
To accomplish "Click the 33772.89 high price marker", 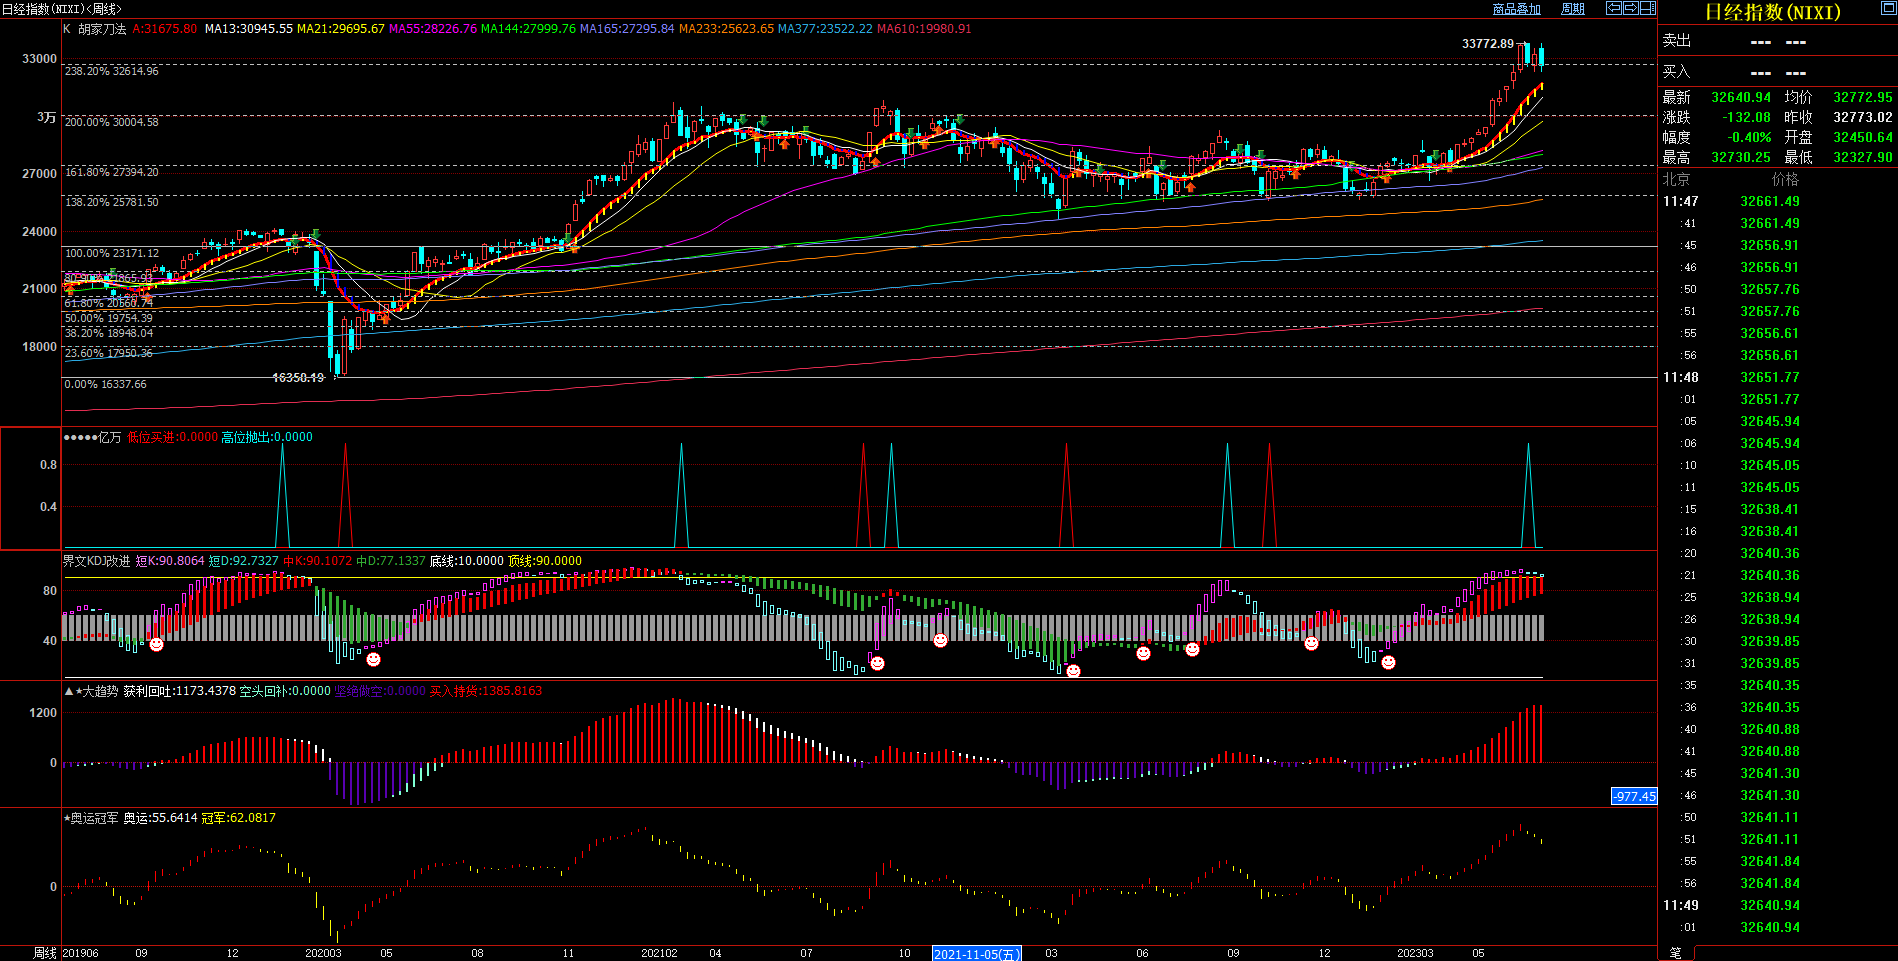I will (x=1487, y=43).
